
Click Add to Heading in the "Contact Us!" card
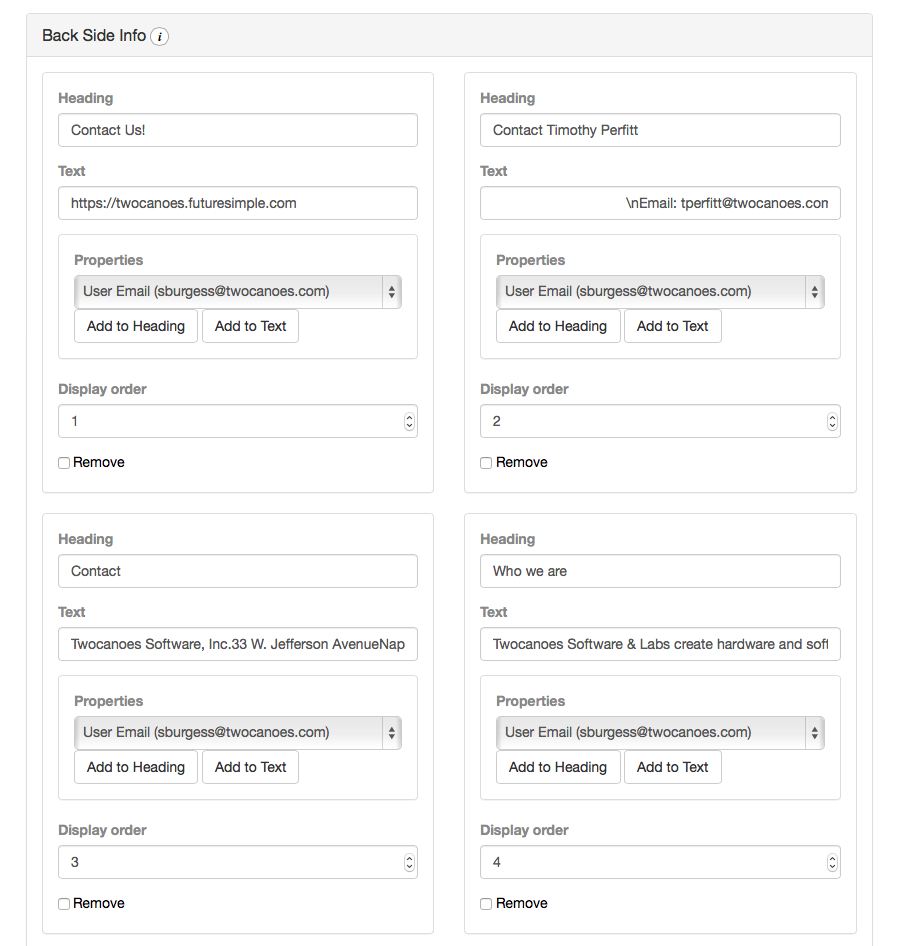click(136, 326)
